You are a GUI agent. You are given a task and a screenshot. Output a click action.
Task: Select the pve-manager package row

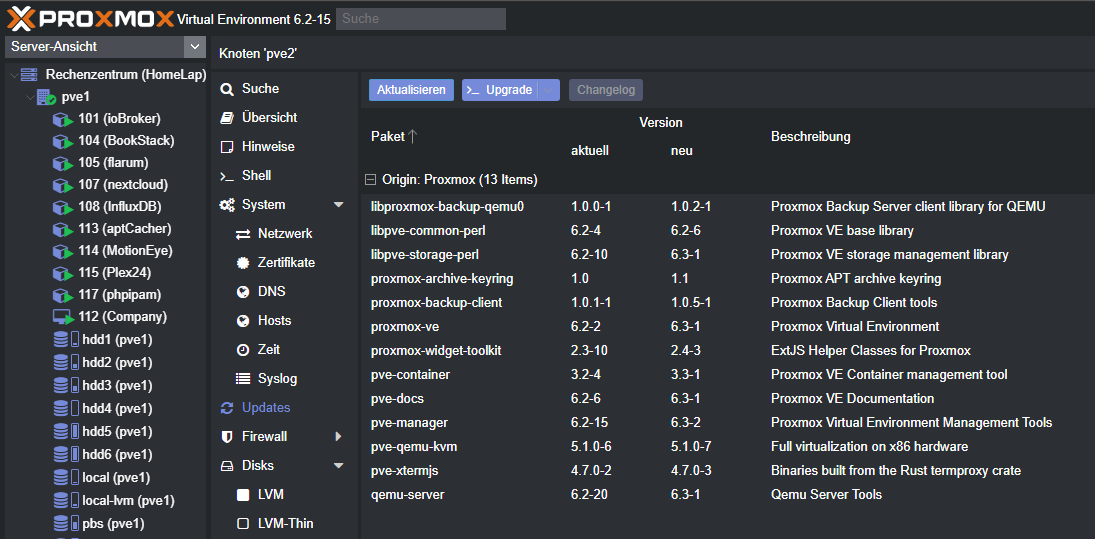728,422
